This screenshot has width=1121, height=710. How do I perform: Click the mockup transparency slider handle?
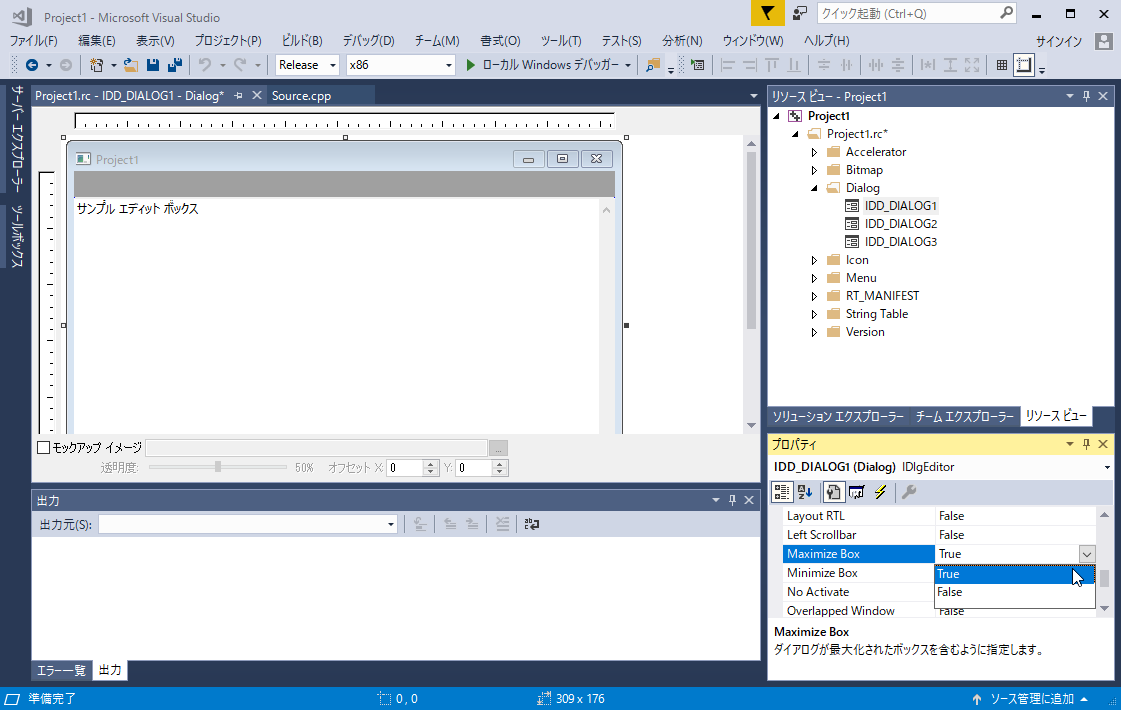pos(218,467)
